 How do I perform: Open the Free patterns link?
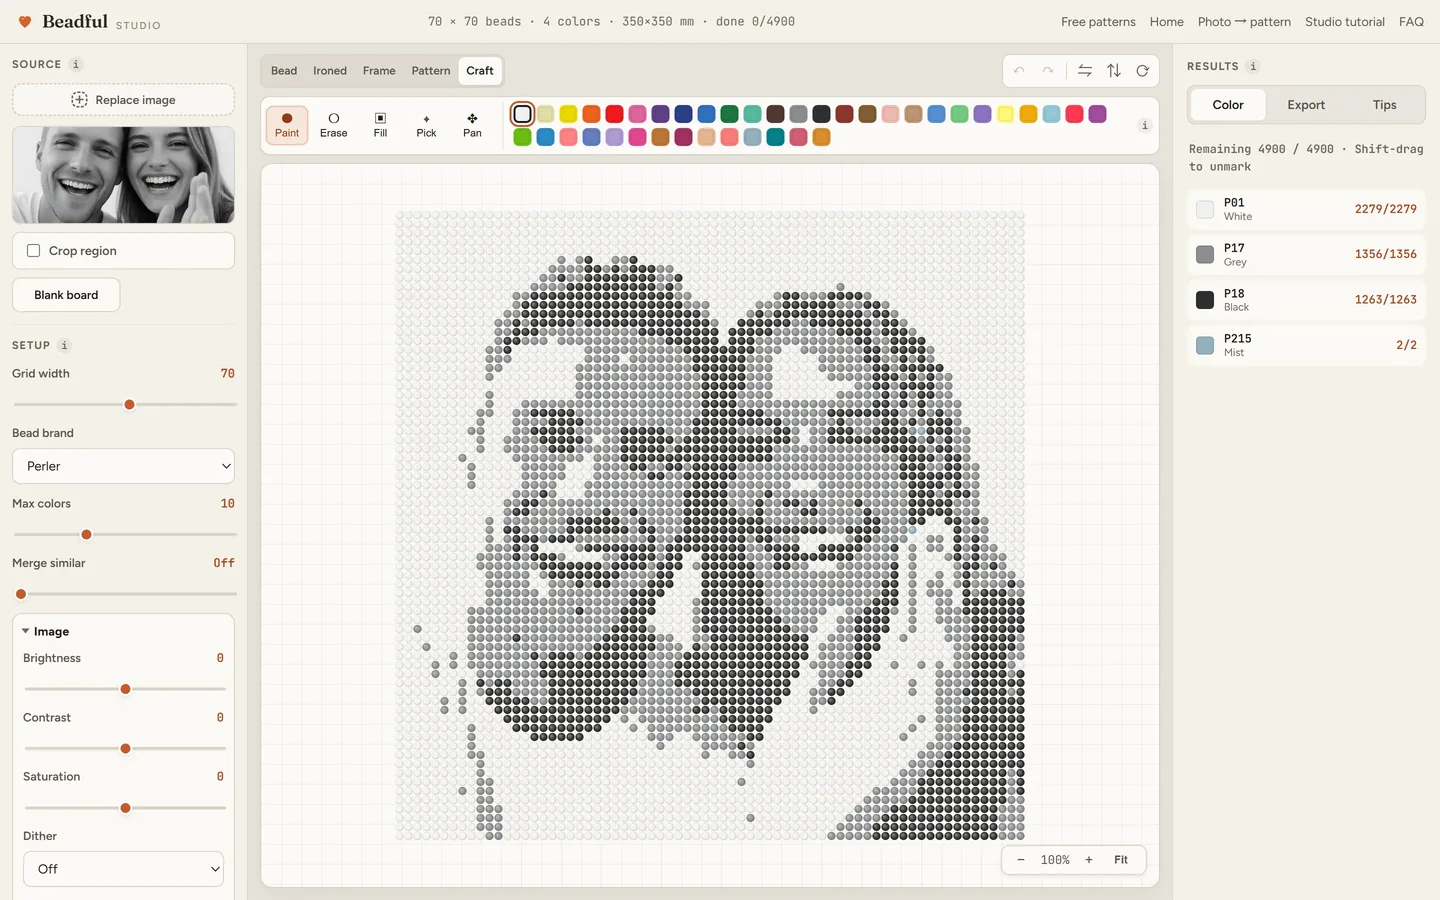coord(1098,22)
